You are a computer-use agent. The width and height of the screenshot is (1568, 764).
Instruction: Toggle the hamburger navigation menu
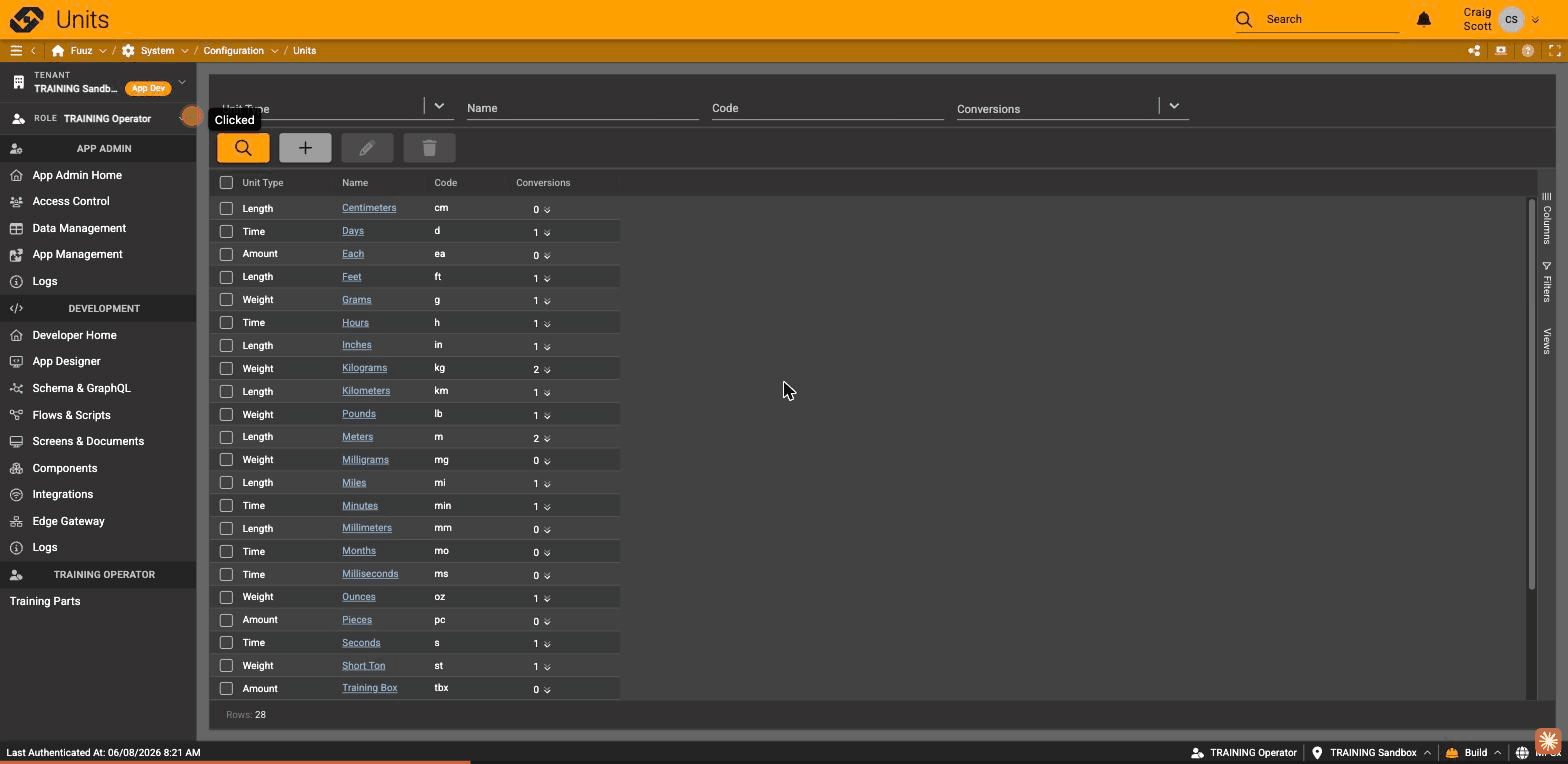pyautogui.click(x=16, y=50)
